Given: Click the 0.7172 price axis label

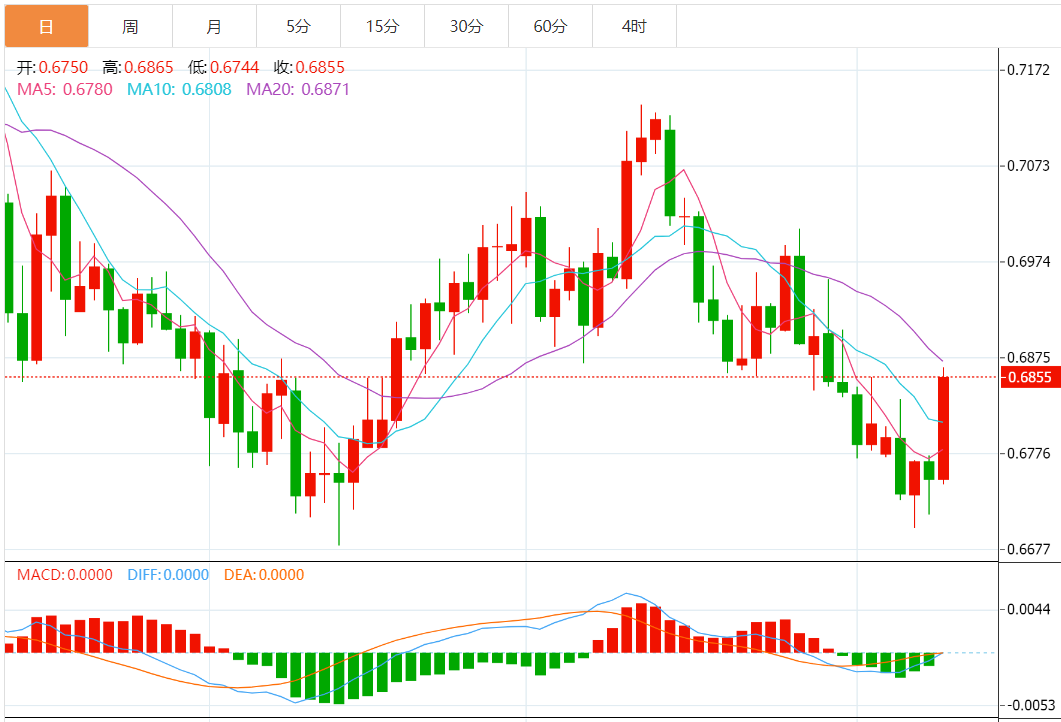Looking at the screenshot, I should 1029,70.
